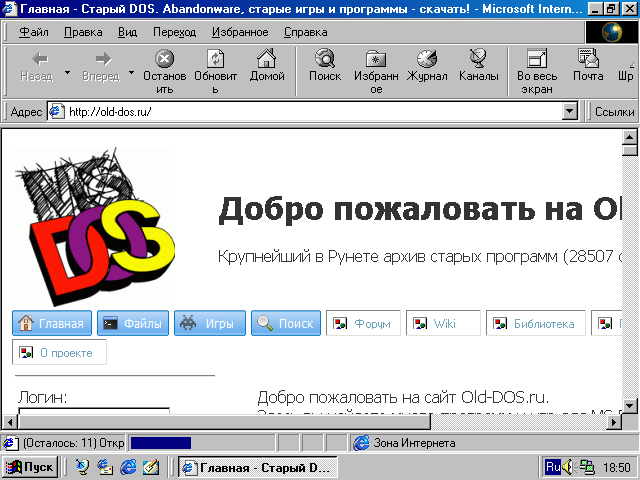Viewport: 640px width, 480px height.
Task: Follow the Библиотека link
Action: pos(536,323)
